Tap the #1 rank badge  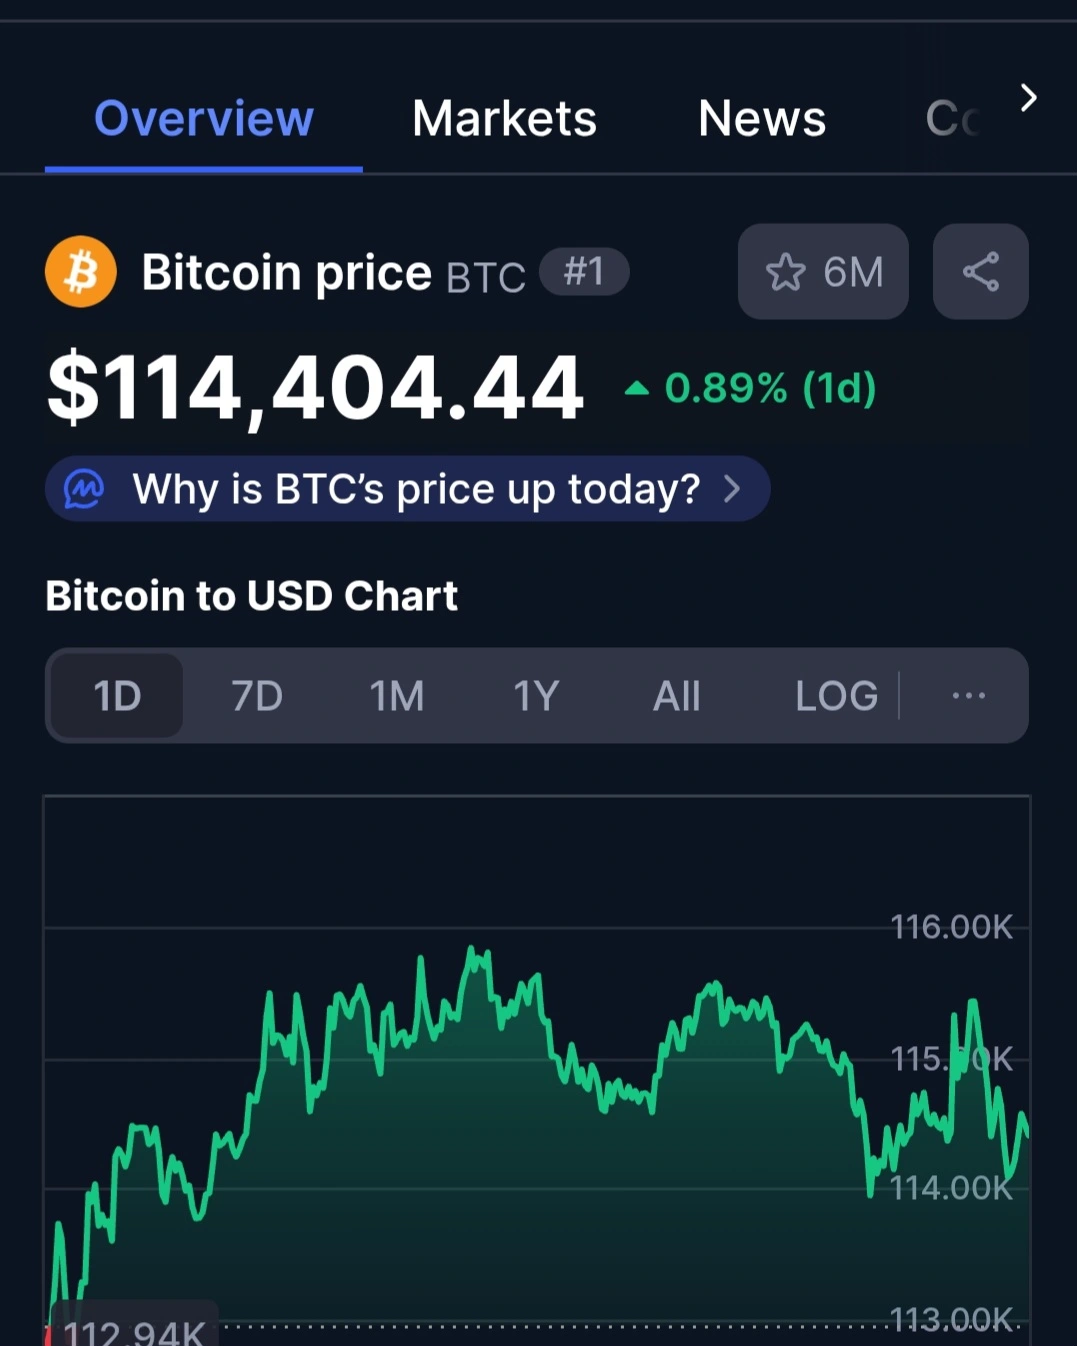584,272
